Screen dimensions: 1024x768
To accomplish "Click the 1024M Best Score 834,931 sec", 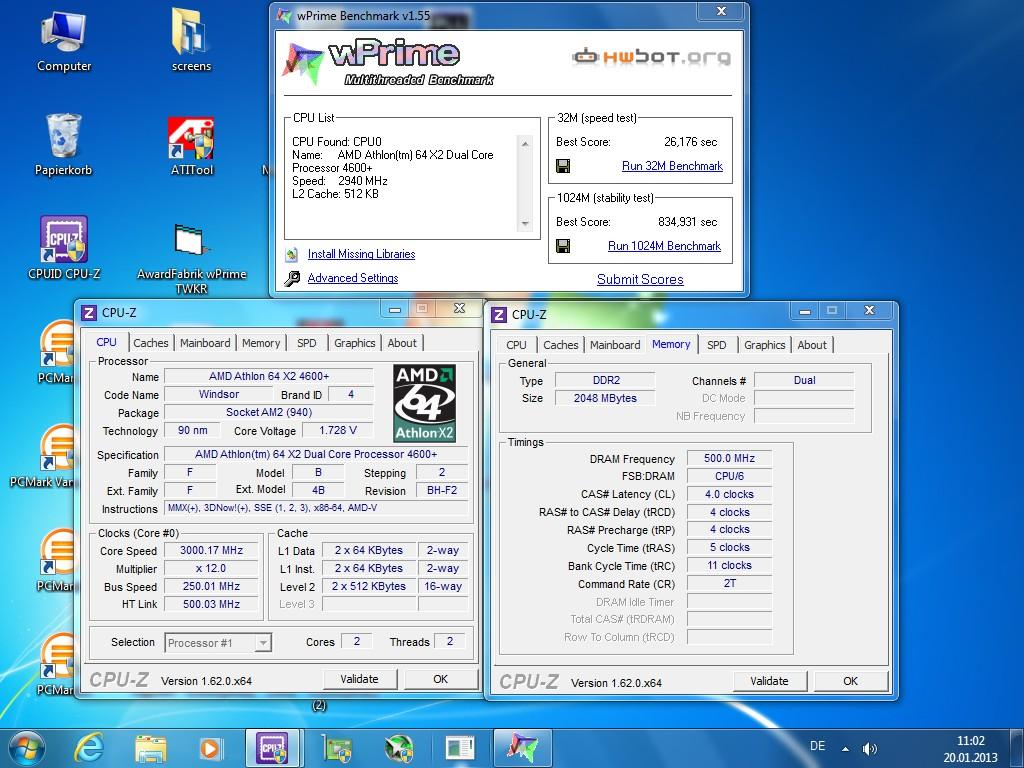I will pyautogui.click(x=687, y=222).
